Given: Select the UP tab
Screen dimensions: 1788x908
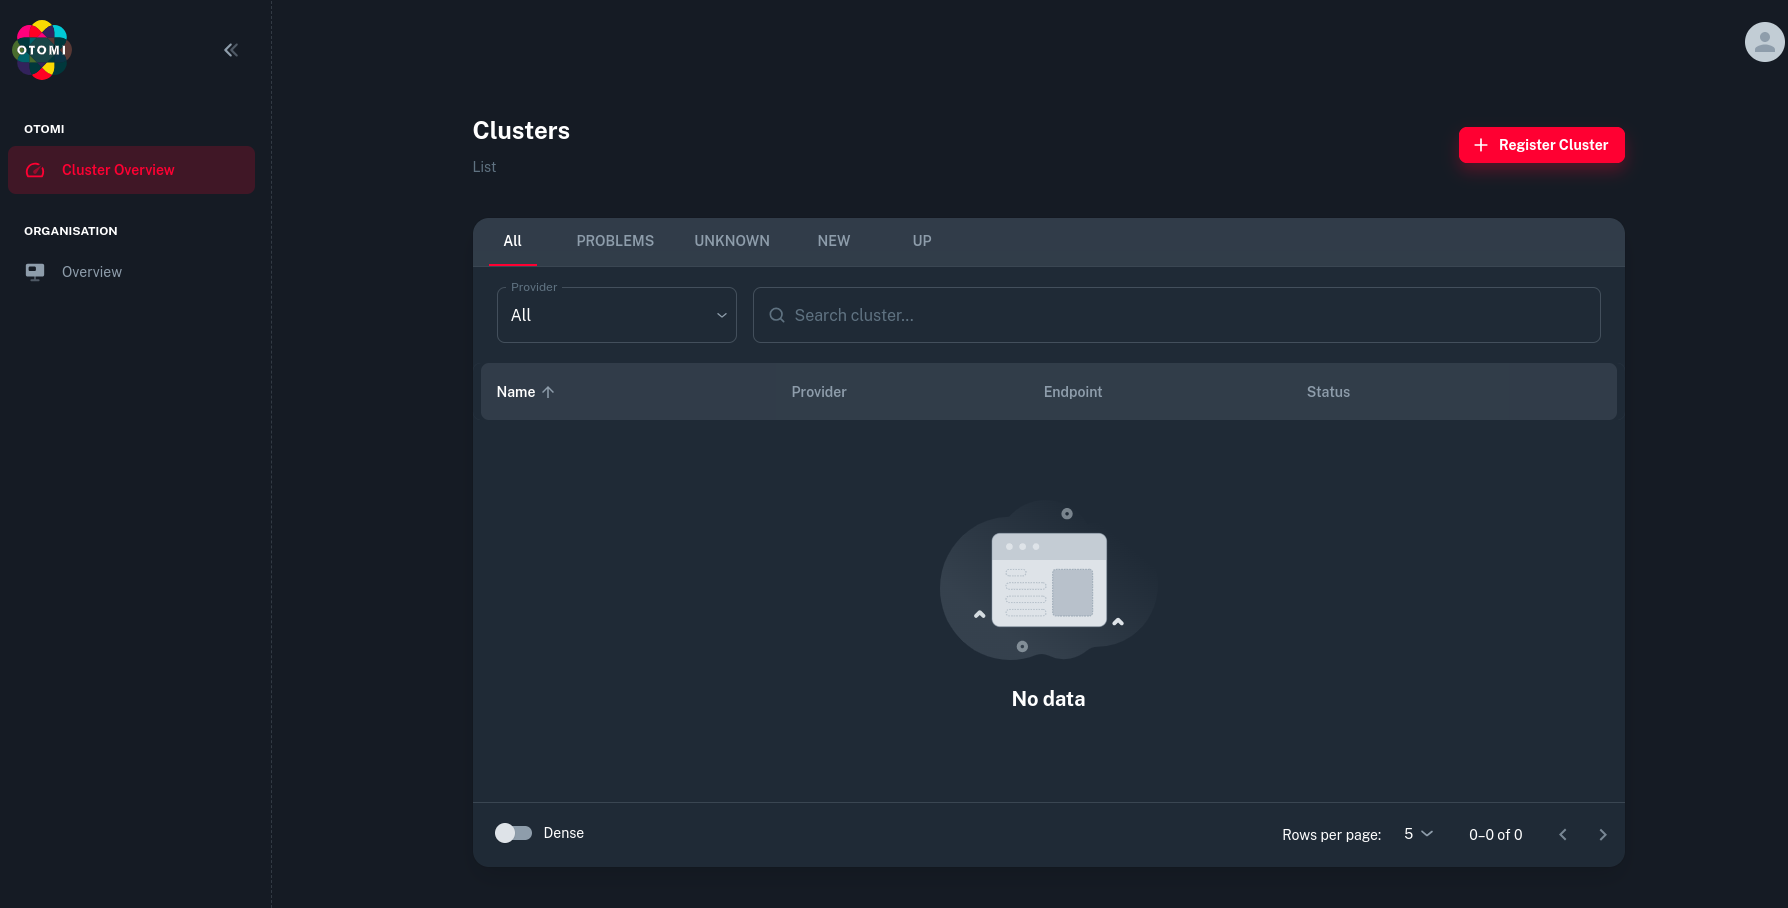Looking at the screenshot, I should pos(921,241).
